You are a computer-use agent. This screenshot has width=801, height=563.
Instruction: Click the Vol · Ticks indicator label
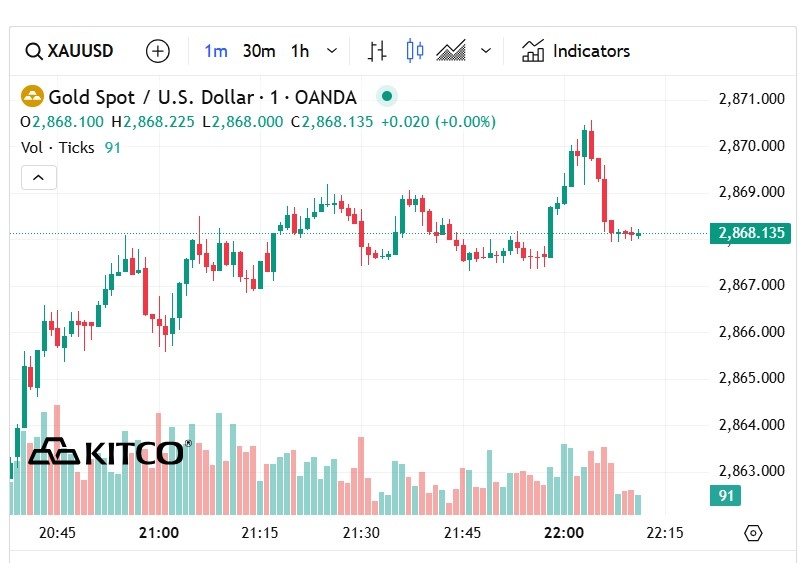pyautogui.click(x=58, y=148)
